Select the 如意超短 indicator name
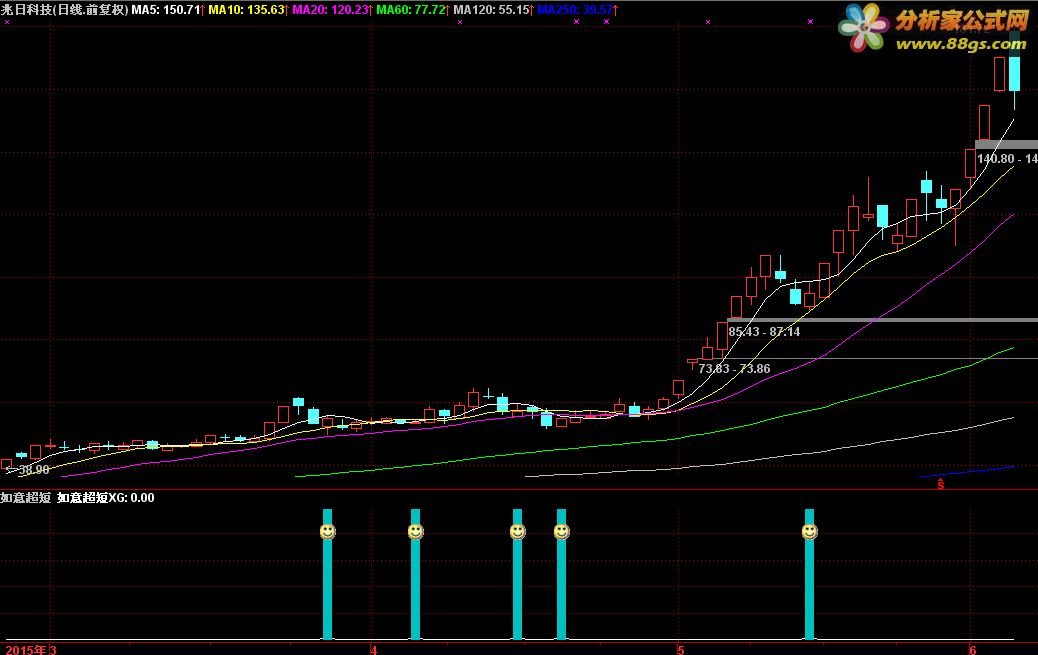 pos(26,497)
